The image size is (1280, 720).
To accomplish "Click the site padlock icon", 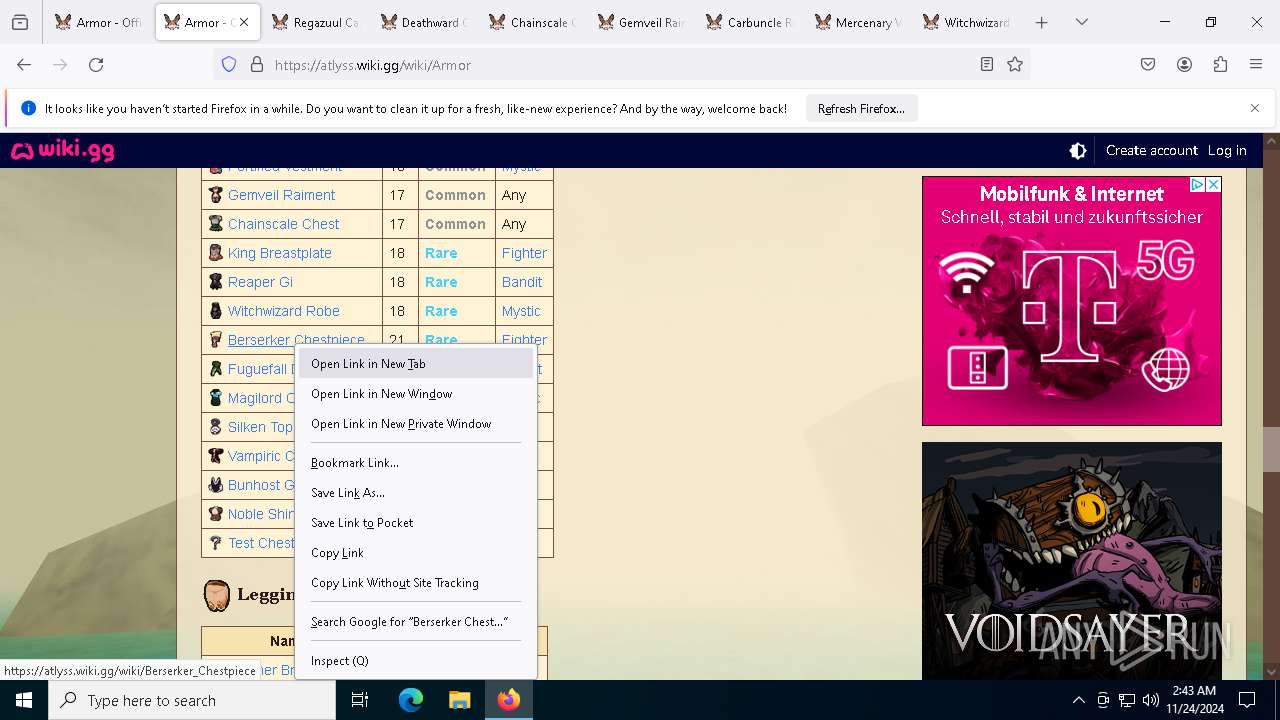I will pyautogui.click(x=257, y=65).
